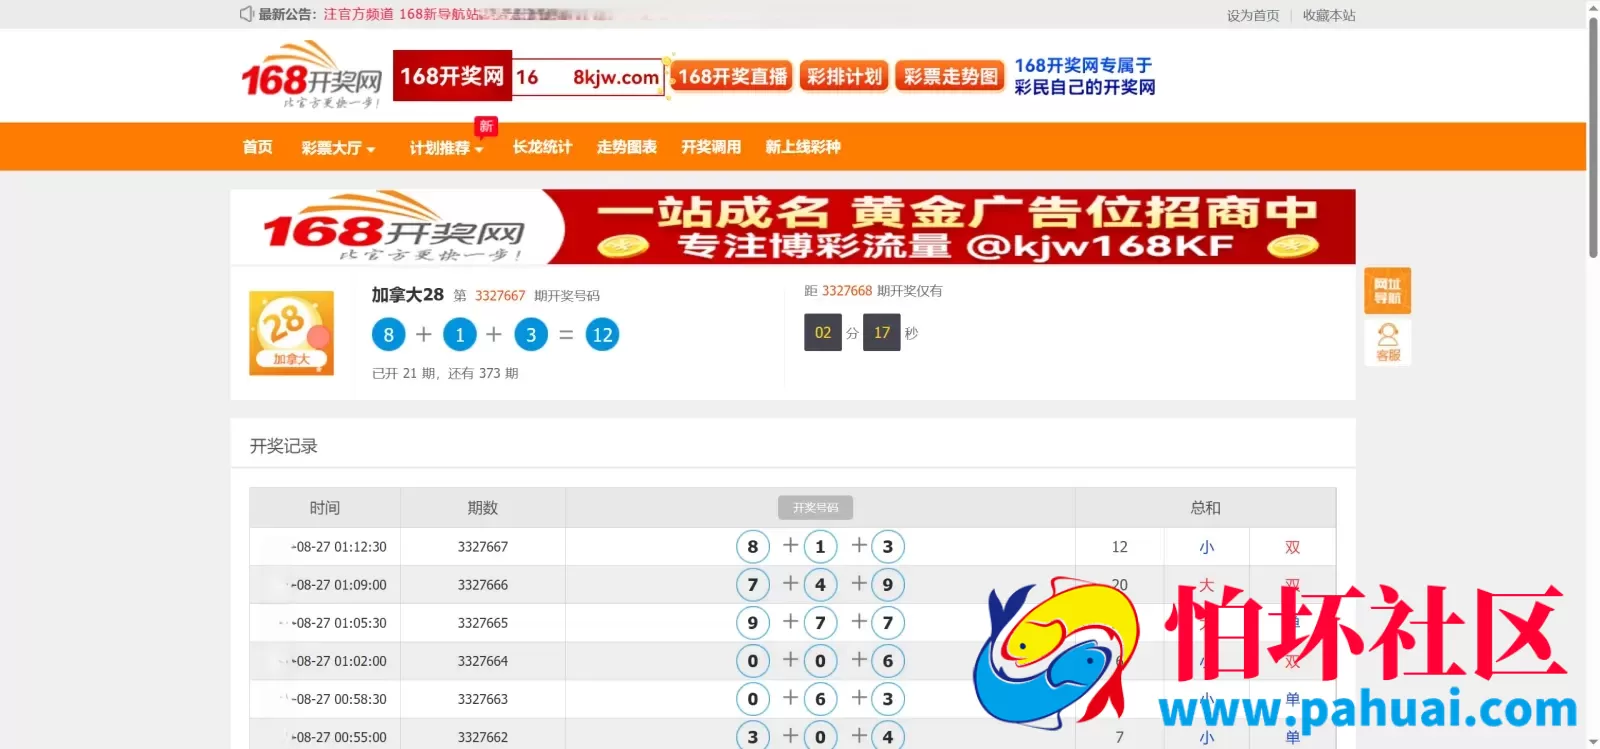This screenshot has height=749, width=1600.
Task: Click period number 3327662 in table
Action: click(x=483, y=737)
